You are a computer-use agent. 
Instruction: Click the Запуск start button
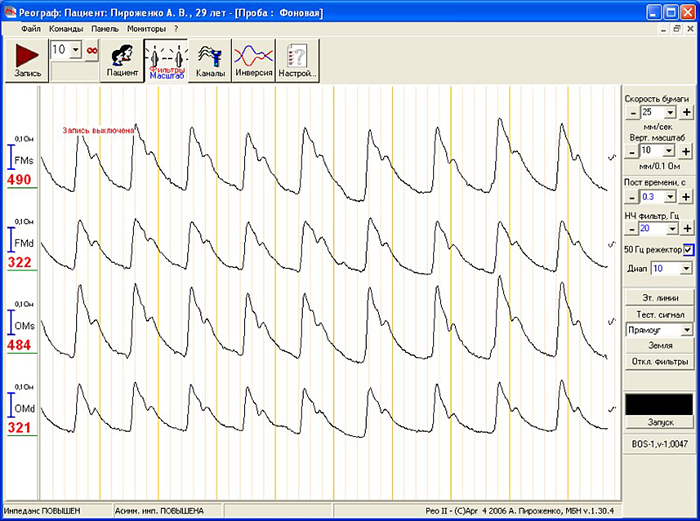click(x=657, y=423)
